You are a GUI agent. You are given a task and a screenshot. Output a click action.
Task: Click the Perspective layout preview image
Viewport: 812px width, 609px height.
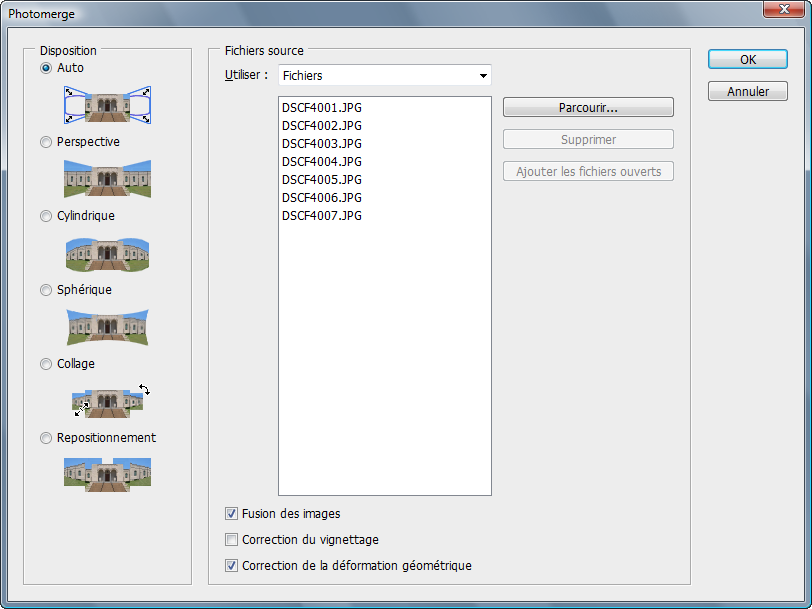(108, 179)
